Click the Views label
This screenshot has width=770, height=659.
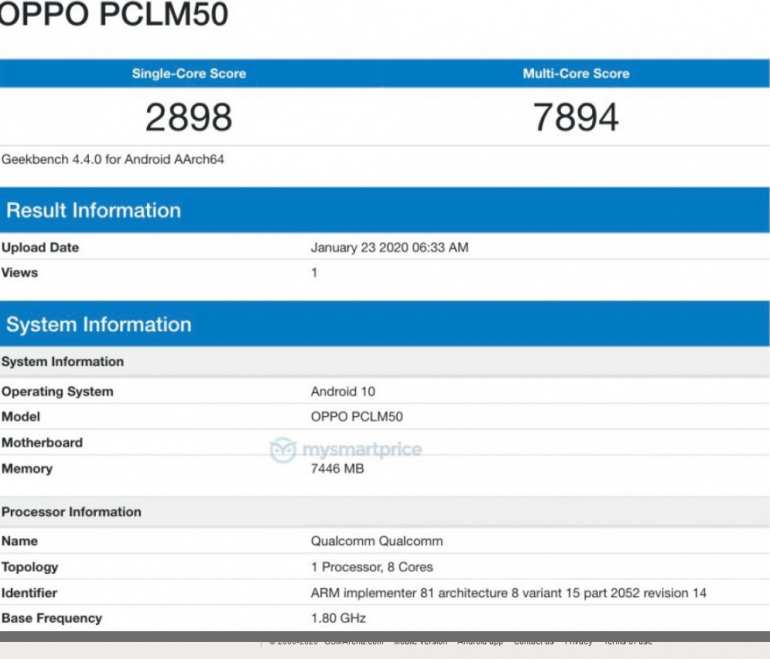(x=20, y=273)
